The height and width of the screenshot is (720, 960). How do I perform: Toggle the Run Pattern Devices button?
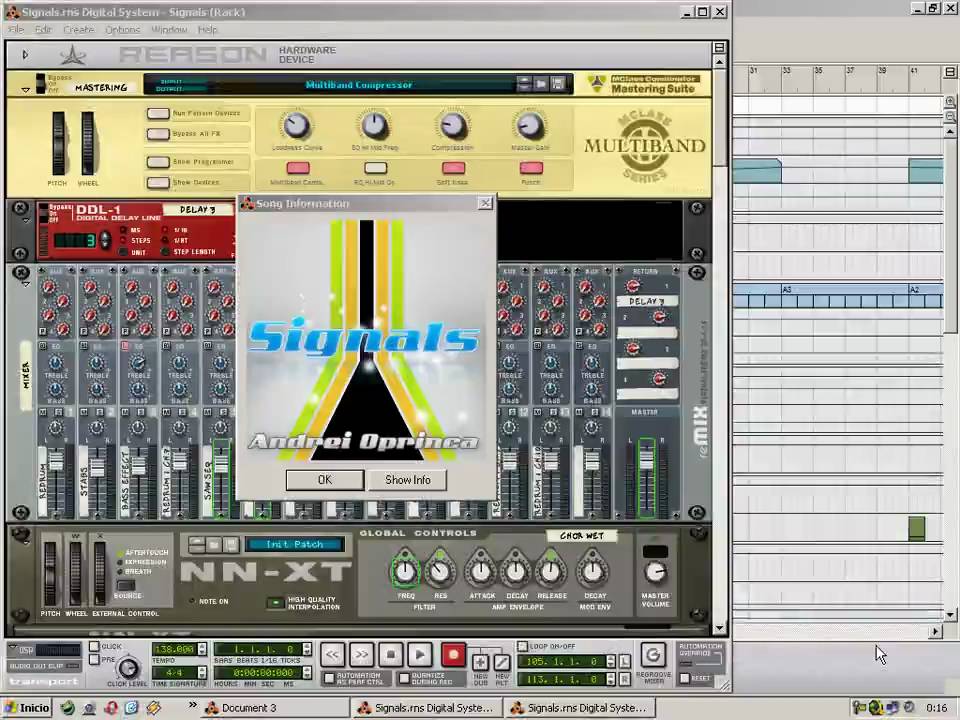[x=158, y=113]
